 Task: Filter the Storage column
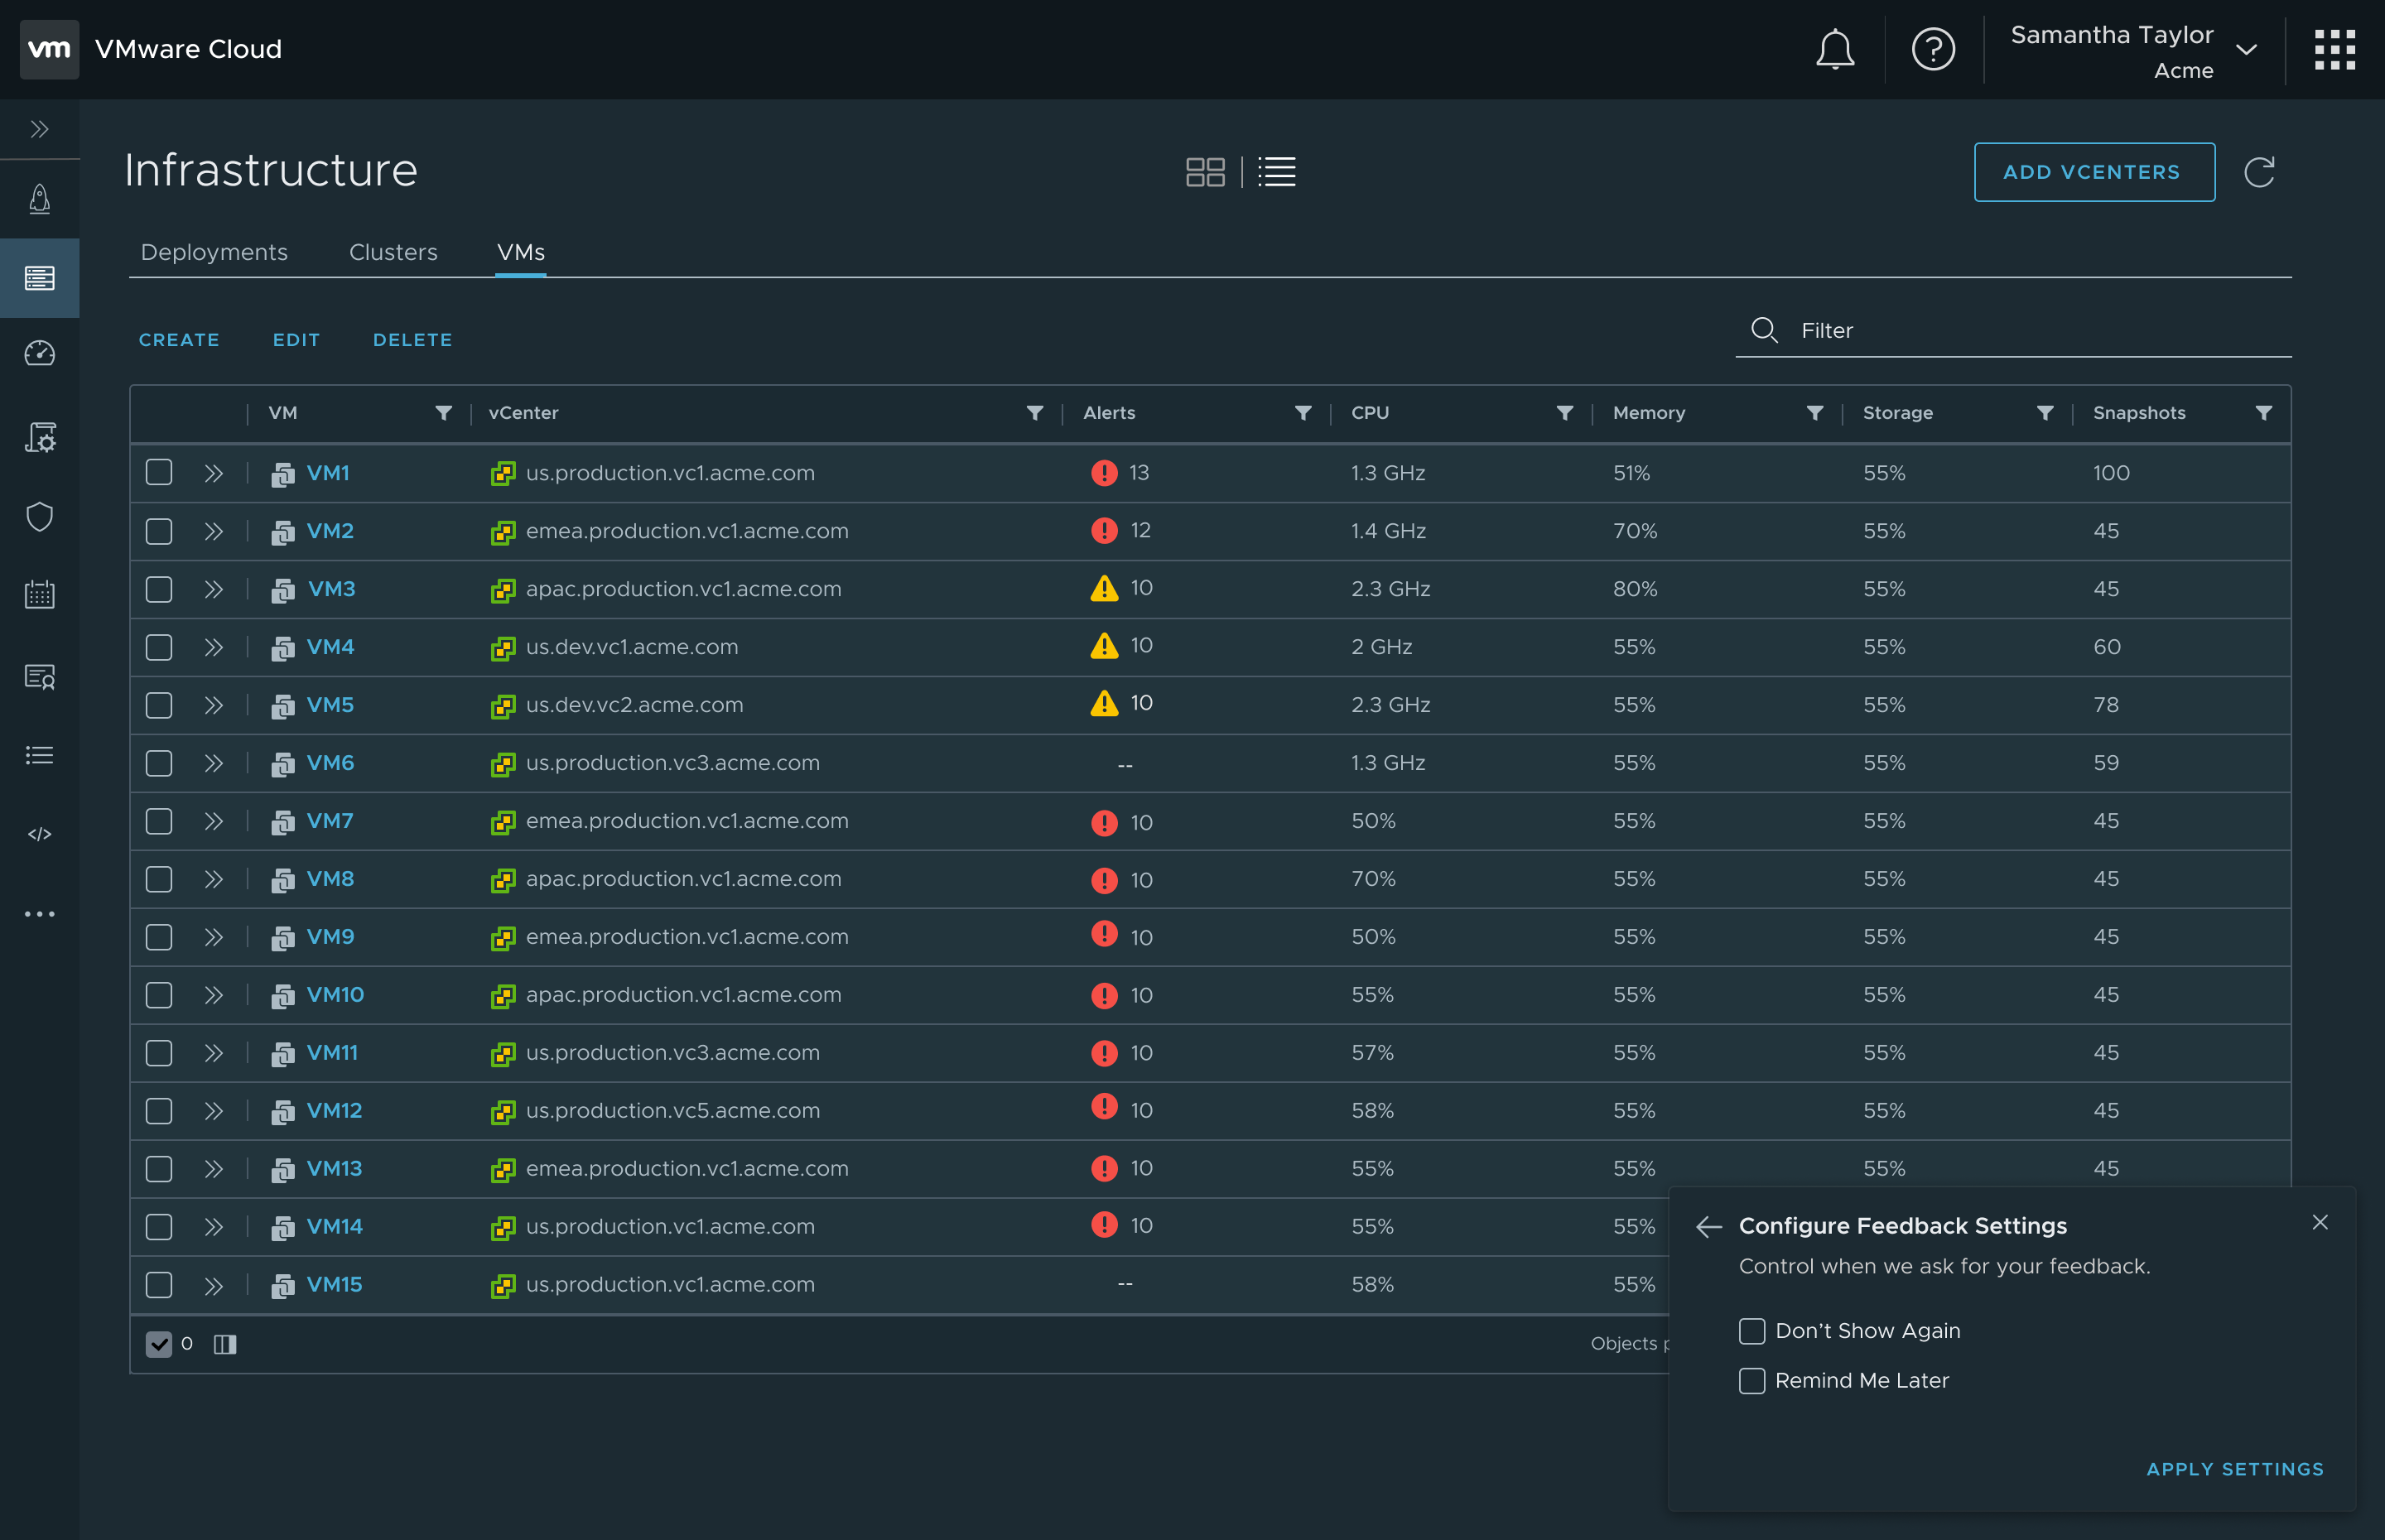2045,413
